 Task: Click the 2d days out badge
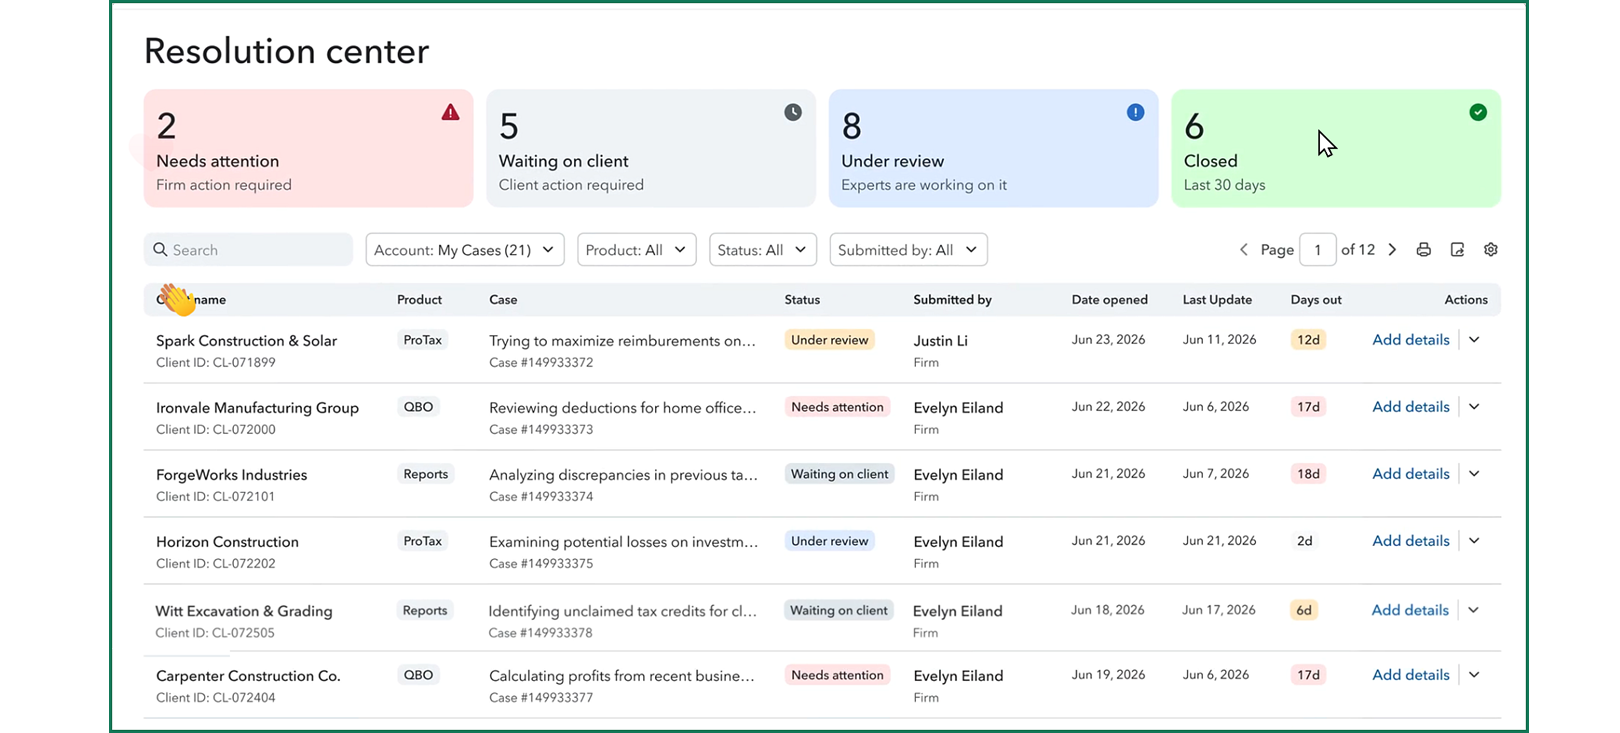(1304, 541)
